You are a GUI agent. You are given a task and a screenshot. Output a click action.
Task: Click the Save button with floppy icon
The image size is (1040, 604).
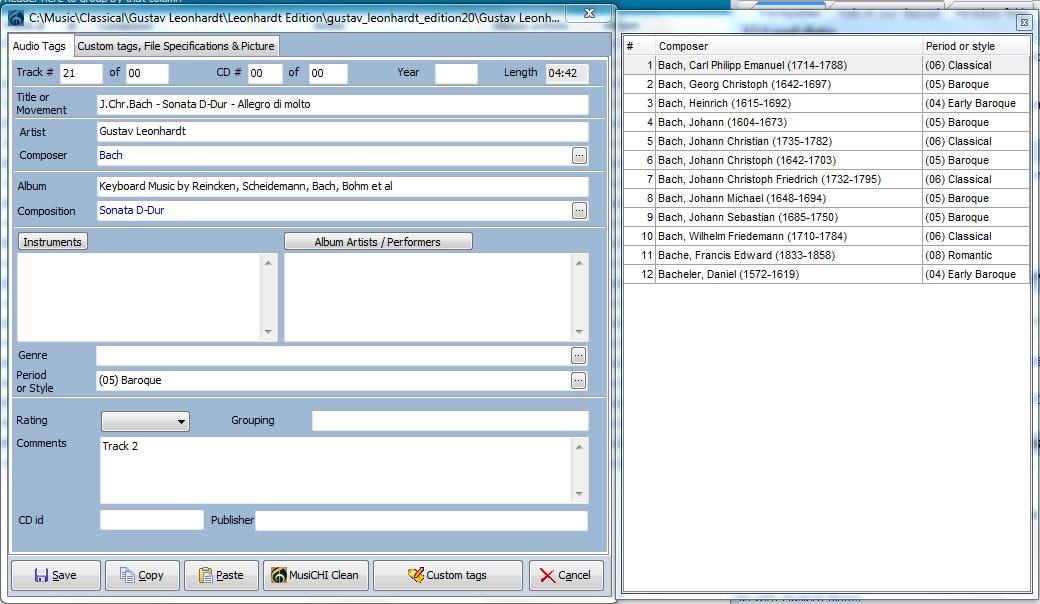[x=56, y=575]
